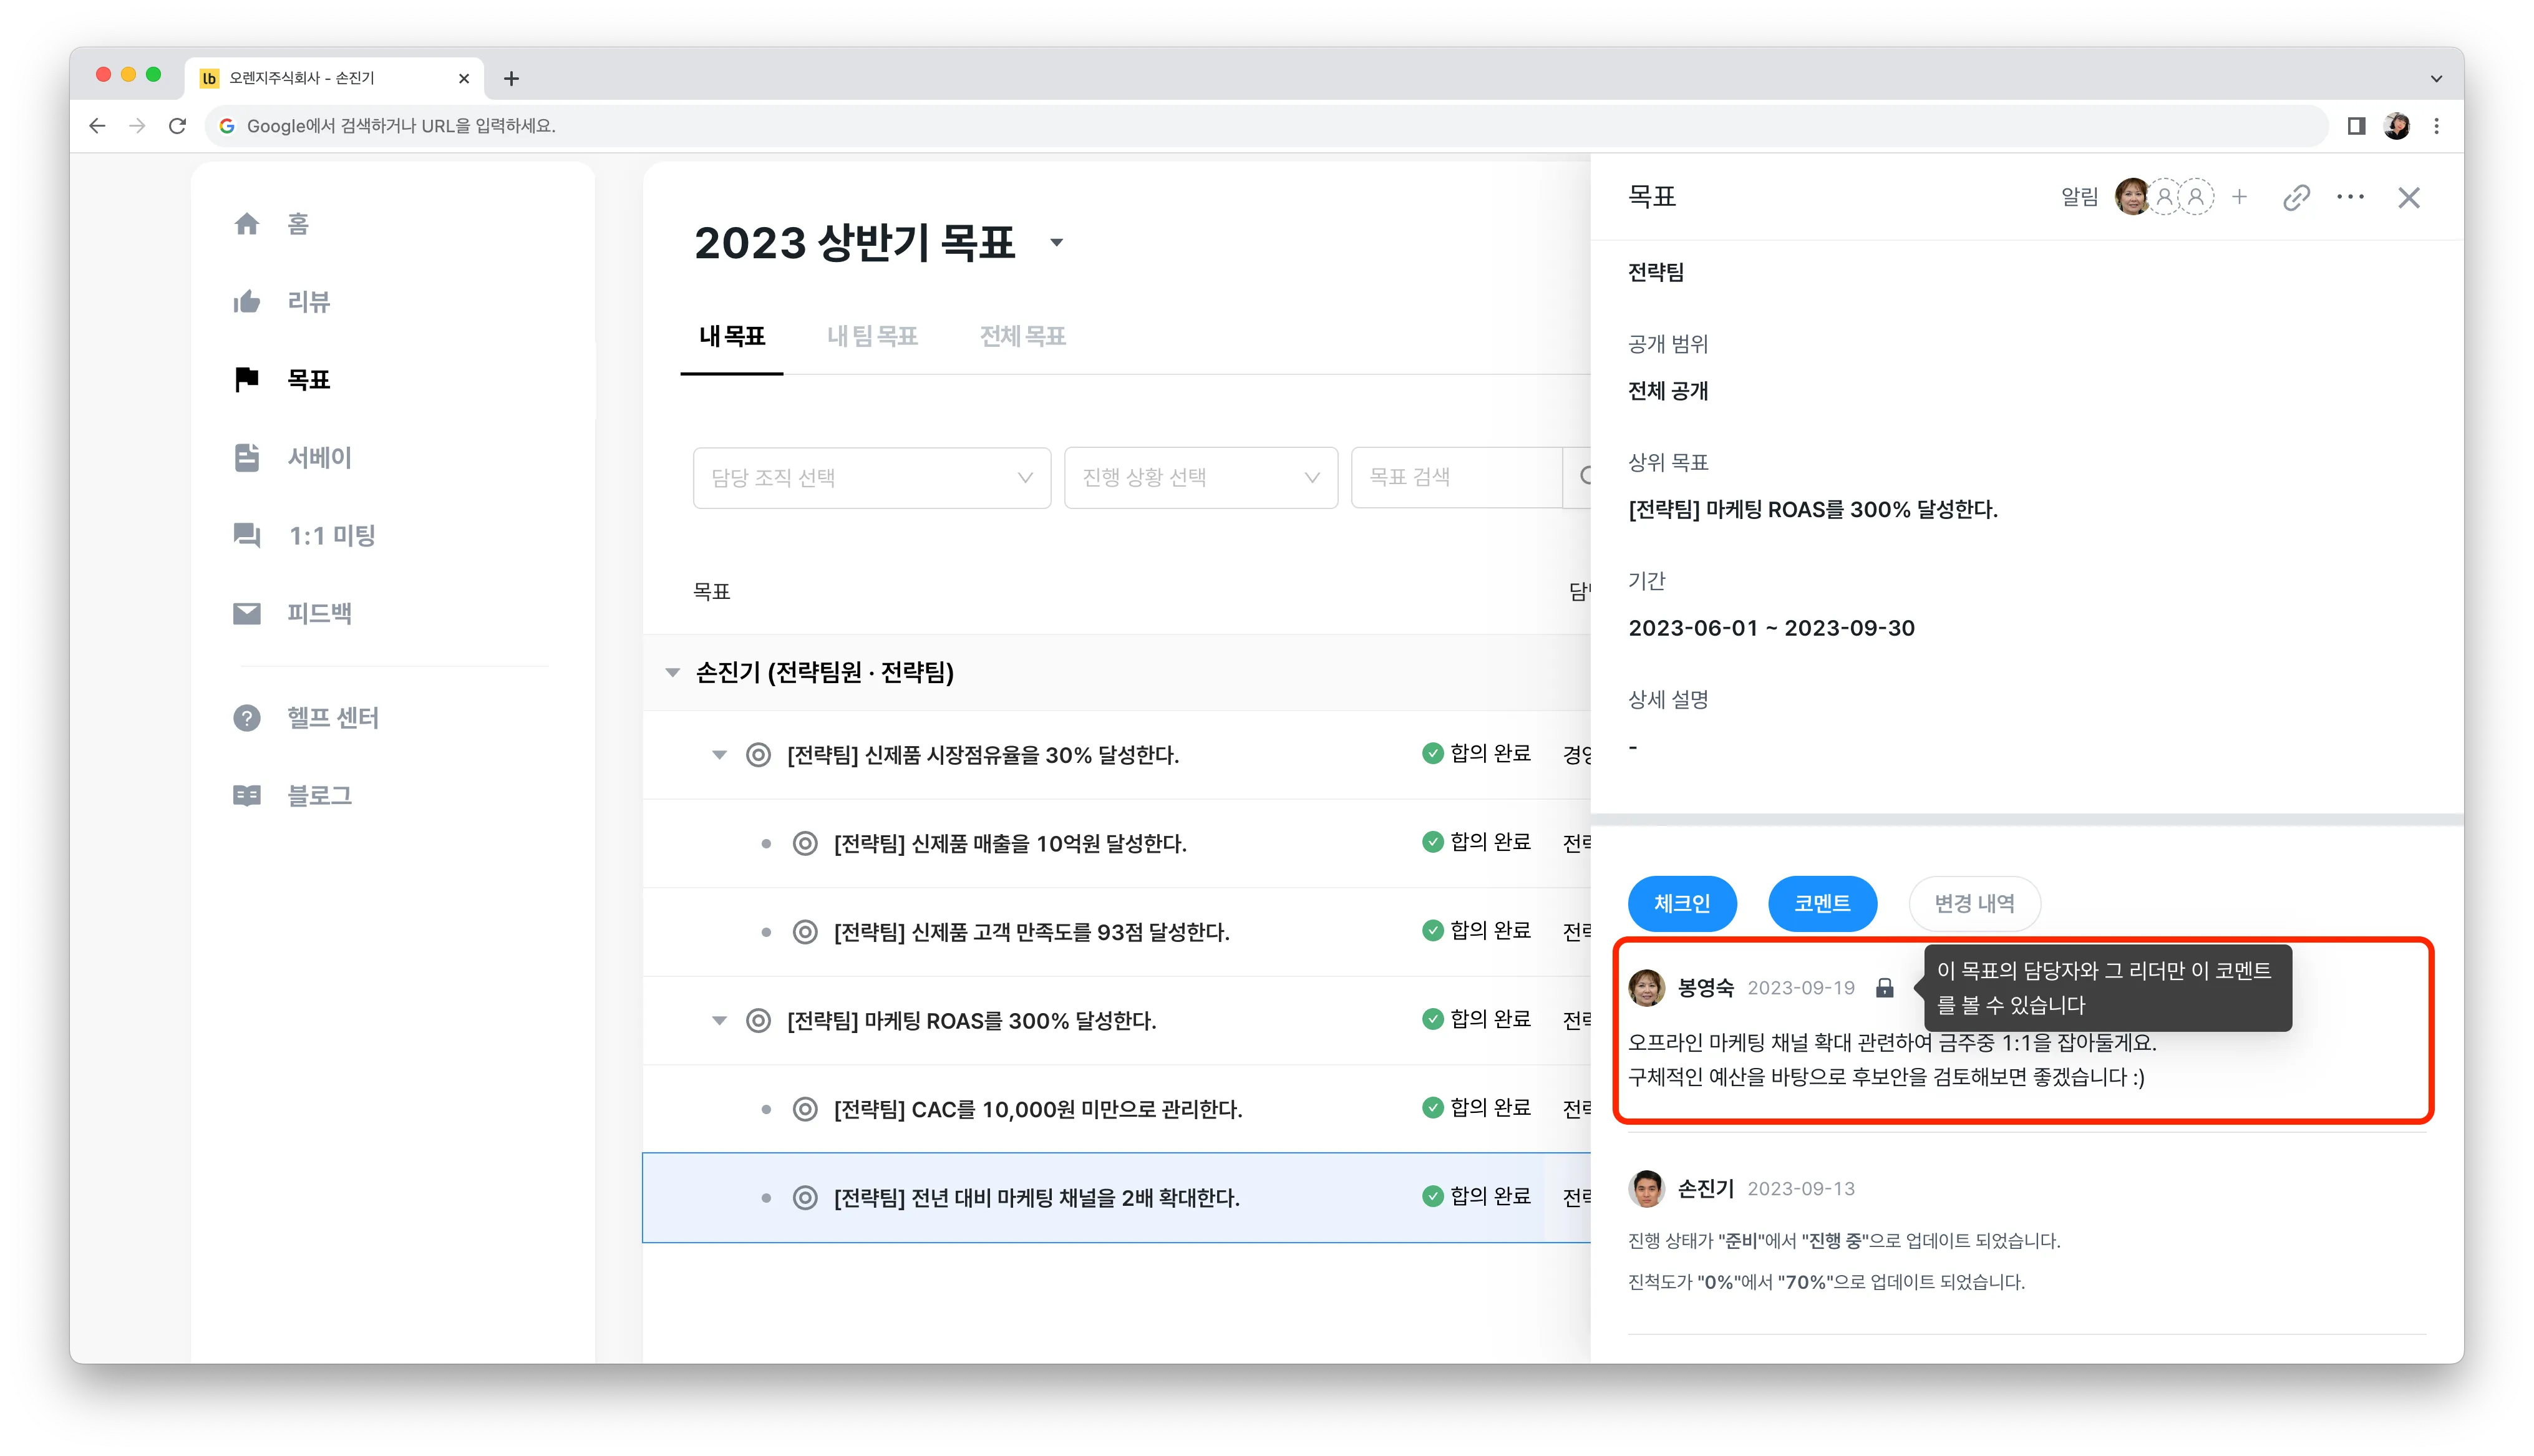Image resolution: width=2534 pixels, height=1456 pixels.
Task: Open goal 신제품 고객 만족도를 93점 달성한다
Action: click(1031, 932)
